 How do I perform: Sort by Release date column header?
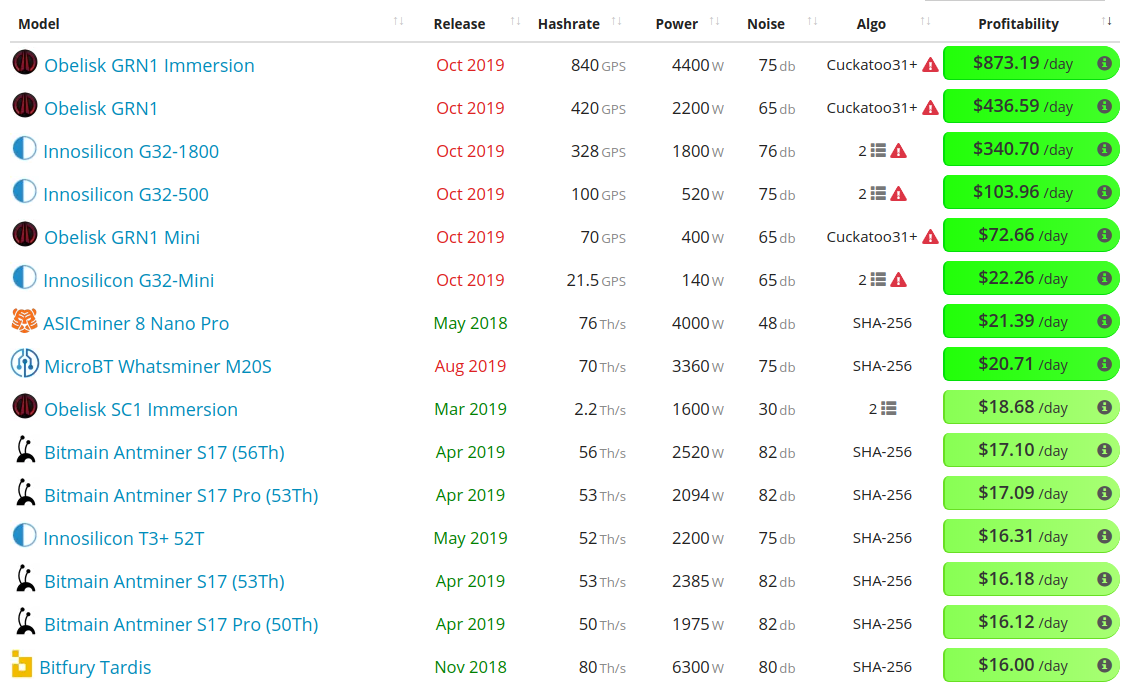[459, 24]
